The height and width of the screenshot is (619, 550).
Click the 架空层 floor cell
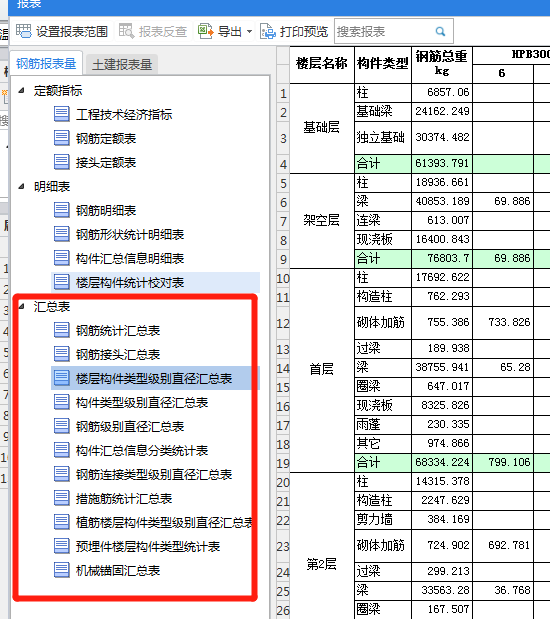click(x=322, y=220)
